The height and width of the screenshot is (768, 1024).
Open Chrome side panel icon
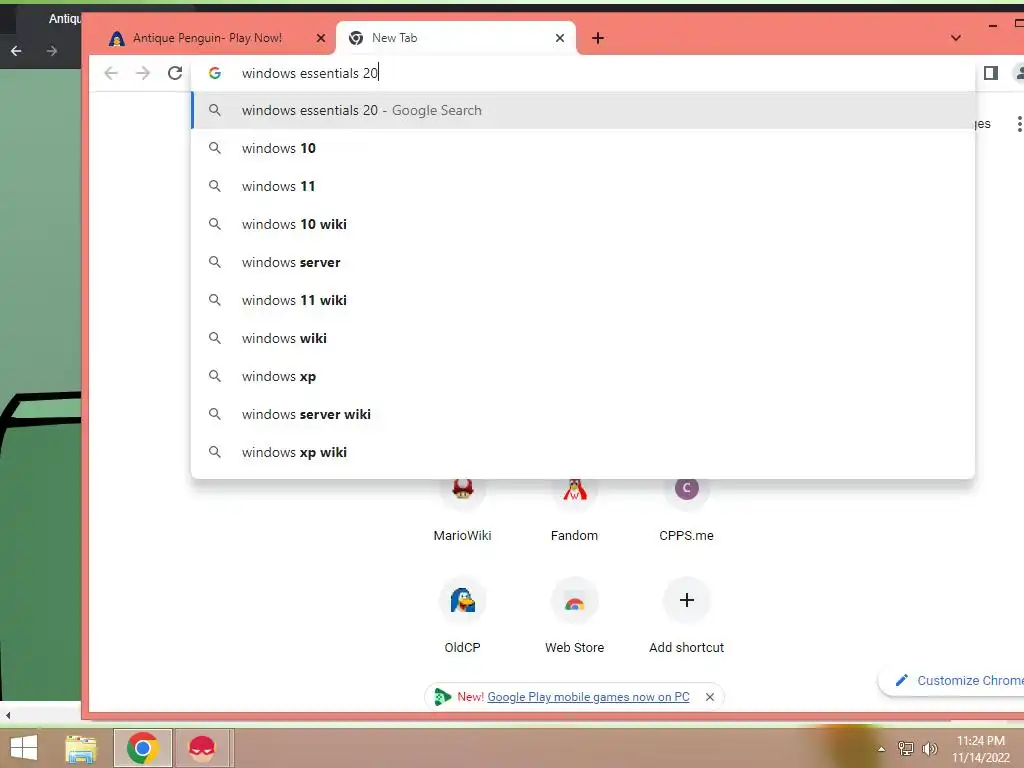(x=991, y=73)
